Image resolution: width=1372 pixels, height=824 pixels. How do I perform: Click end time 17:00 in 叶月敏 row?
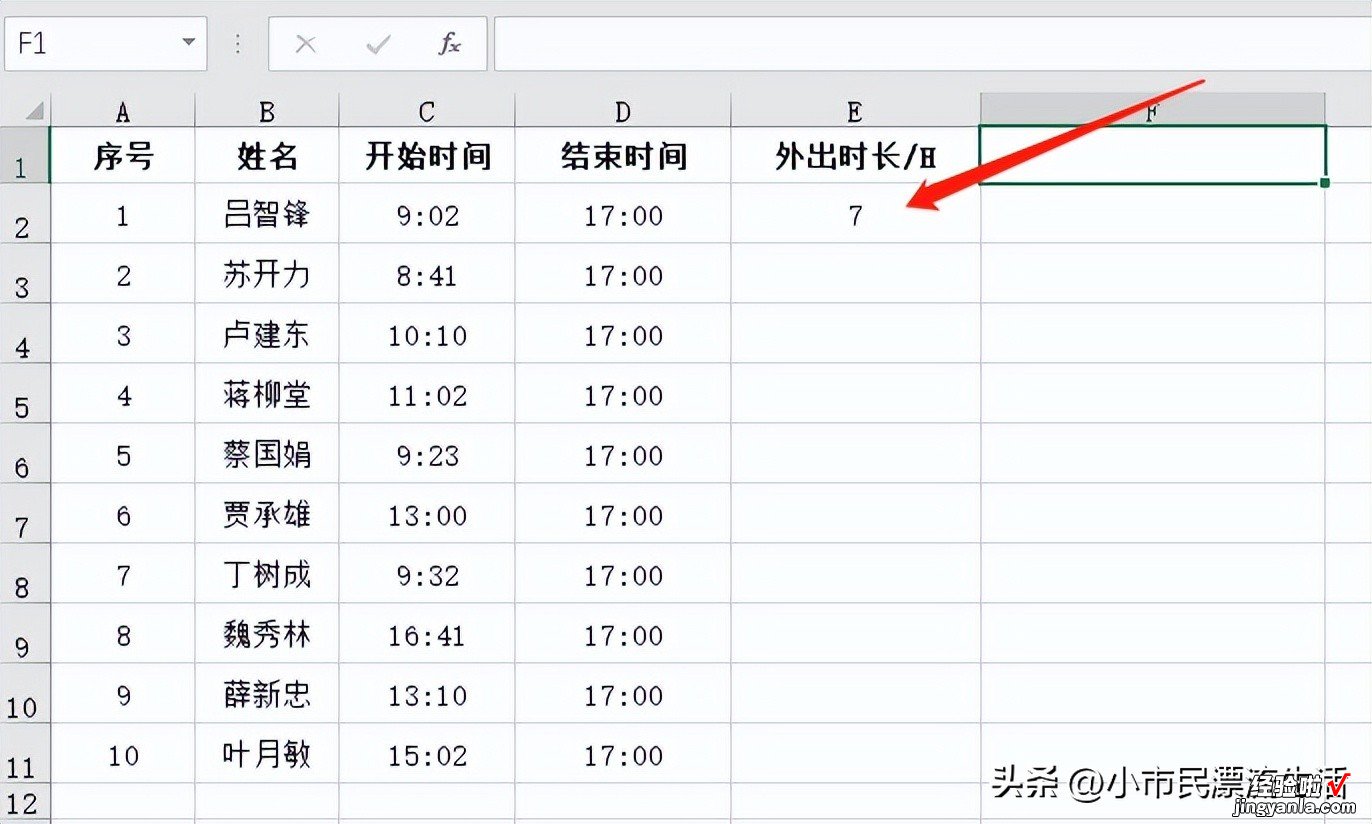623,754
